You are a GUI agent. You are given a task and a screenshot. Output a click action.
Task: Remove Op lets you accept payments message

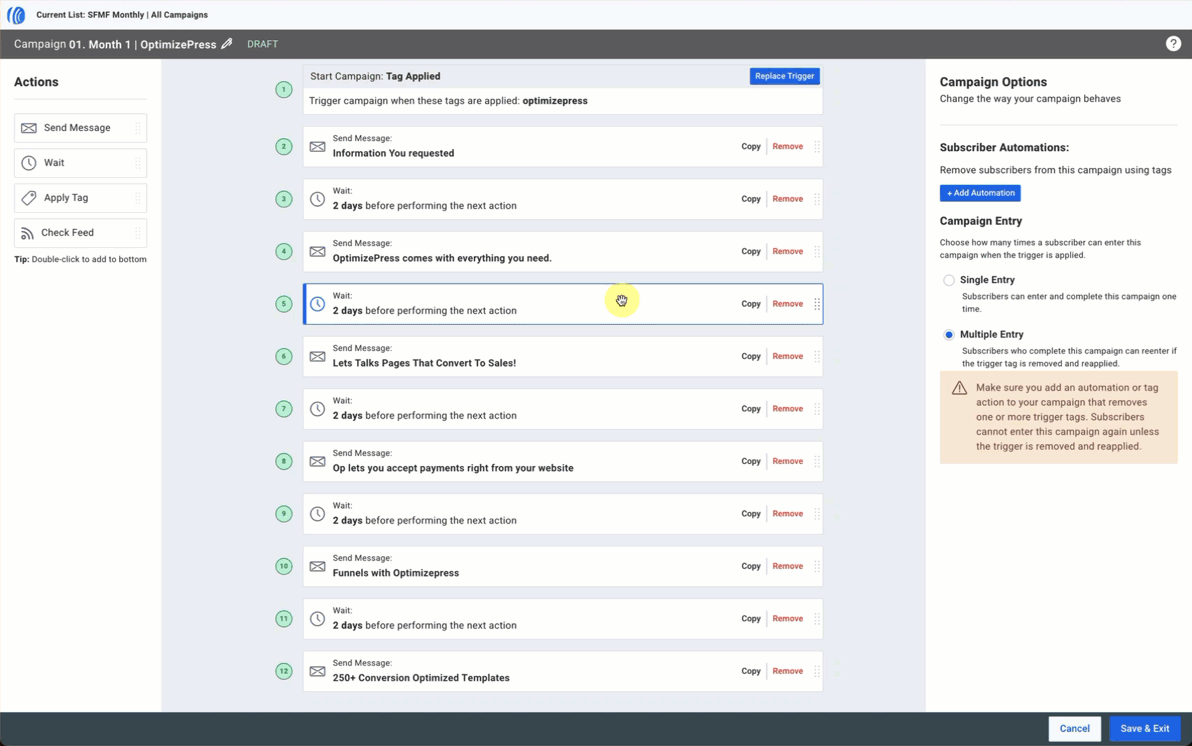(x=788, y=461)
